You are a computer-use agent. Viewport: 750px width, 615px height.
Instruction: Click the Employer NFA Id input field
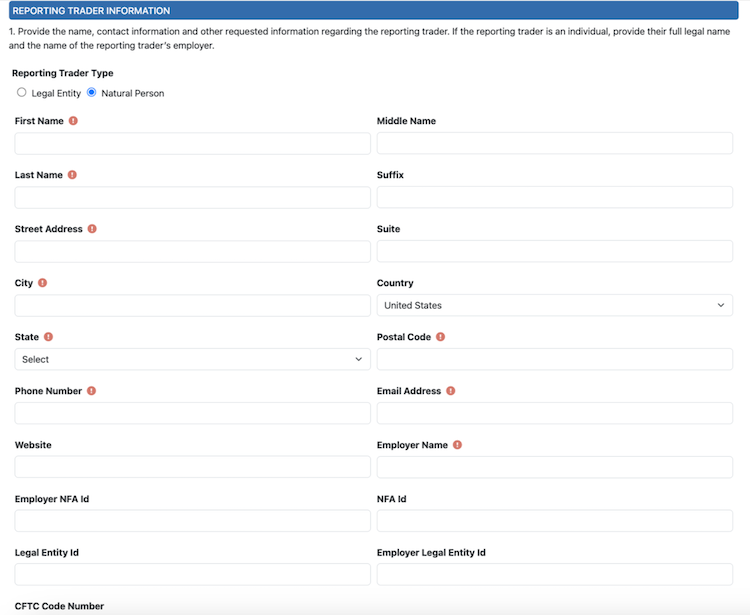click(193, 521)
